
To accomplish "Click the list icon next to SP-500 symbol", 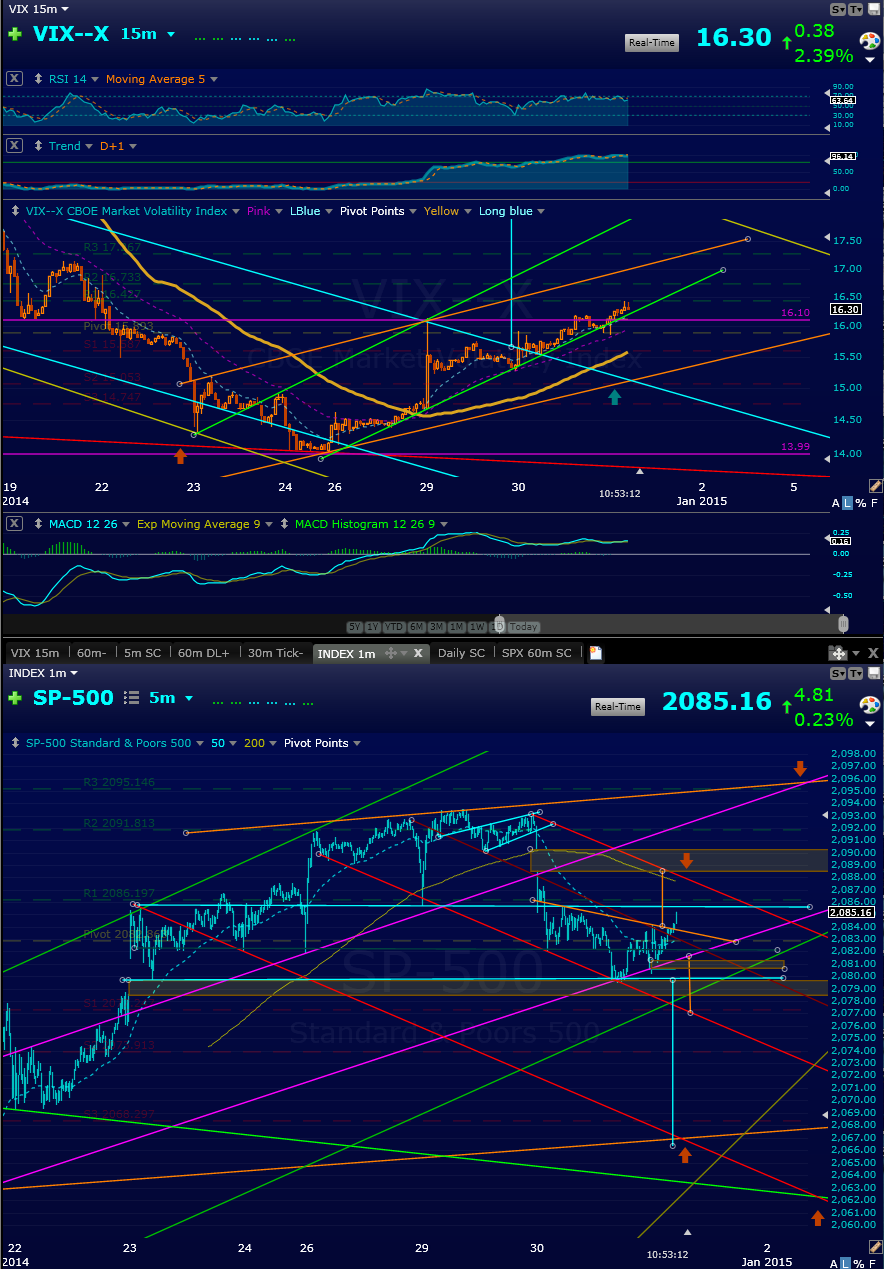I will pyautogui.click(x=132, y=698).
